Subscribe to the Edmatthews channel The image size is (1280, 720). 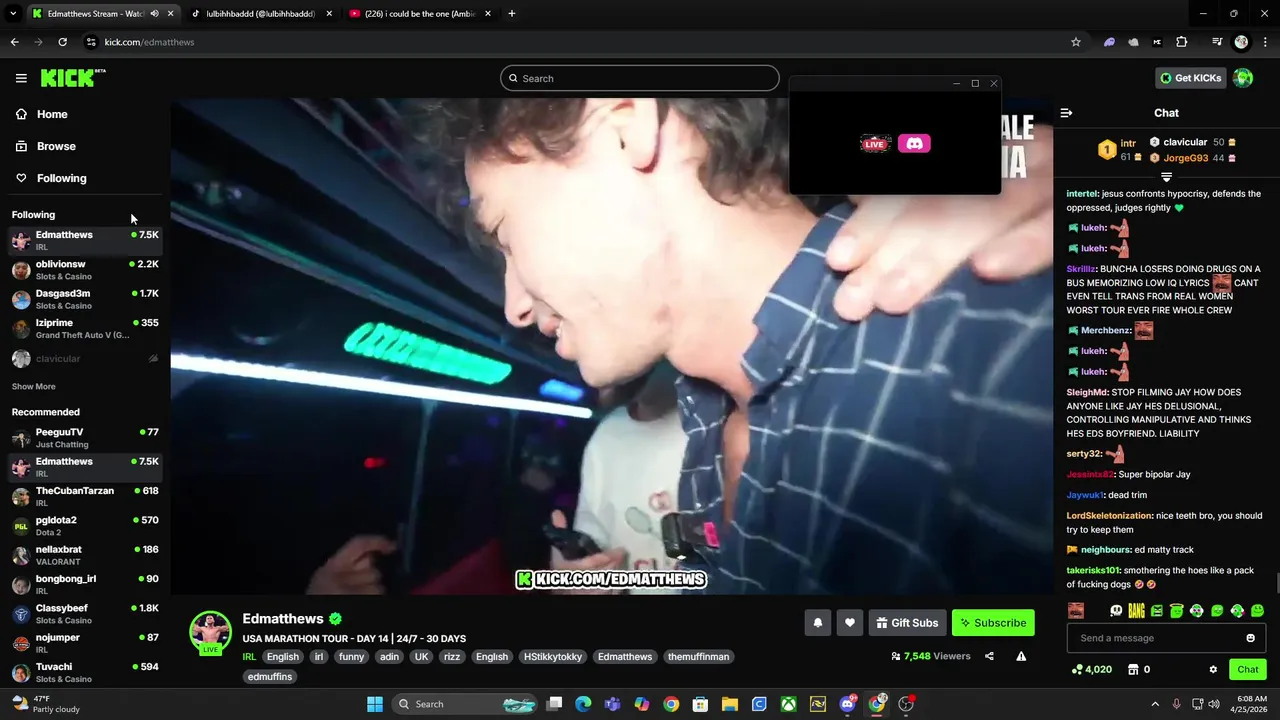click(x=993, y=623)
